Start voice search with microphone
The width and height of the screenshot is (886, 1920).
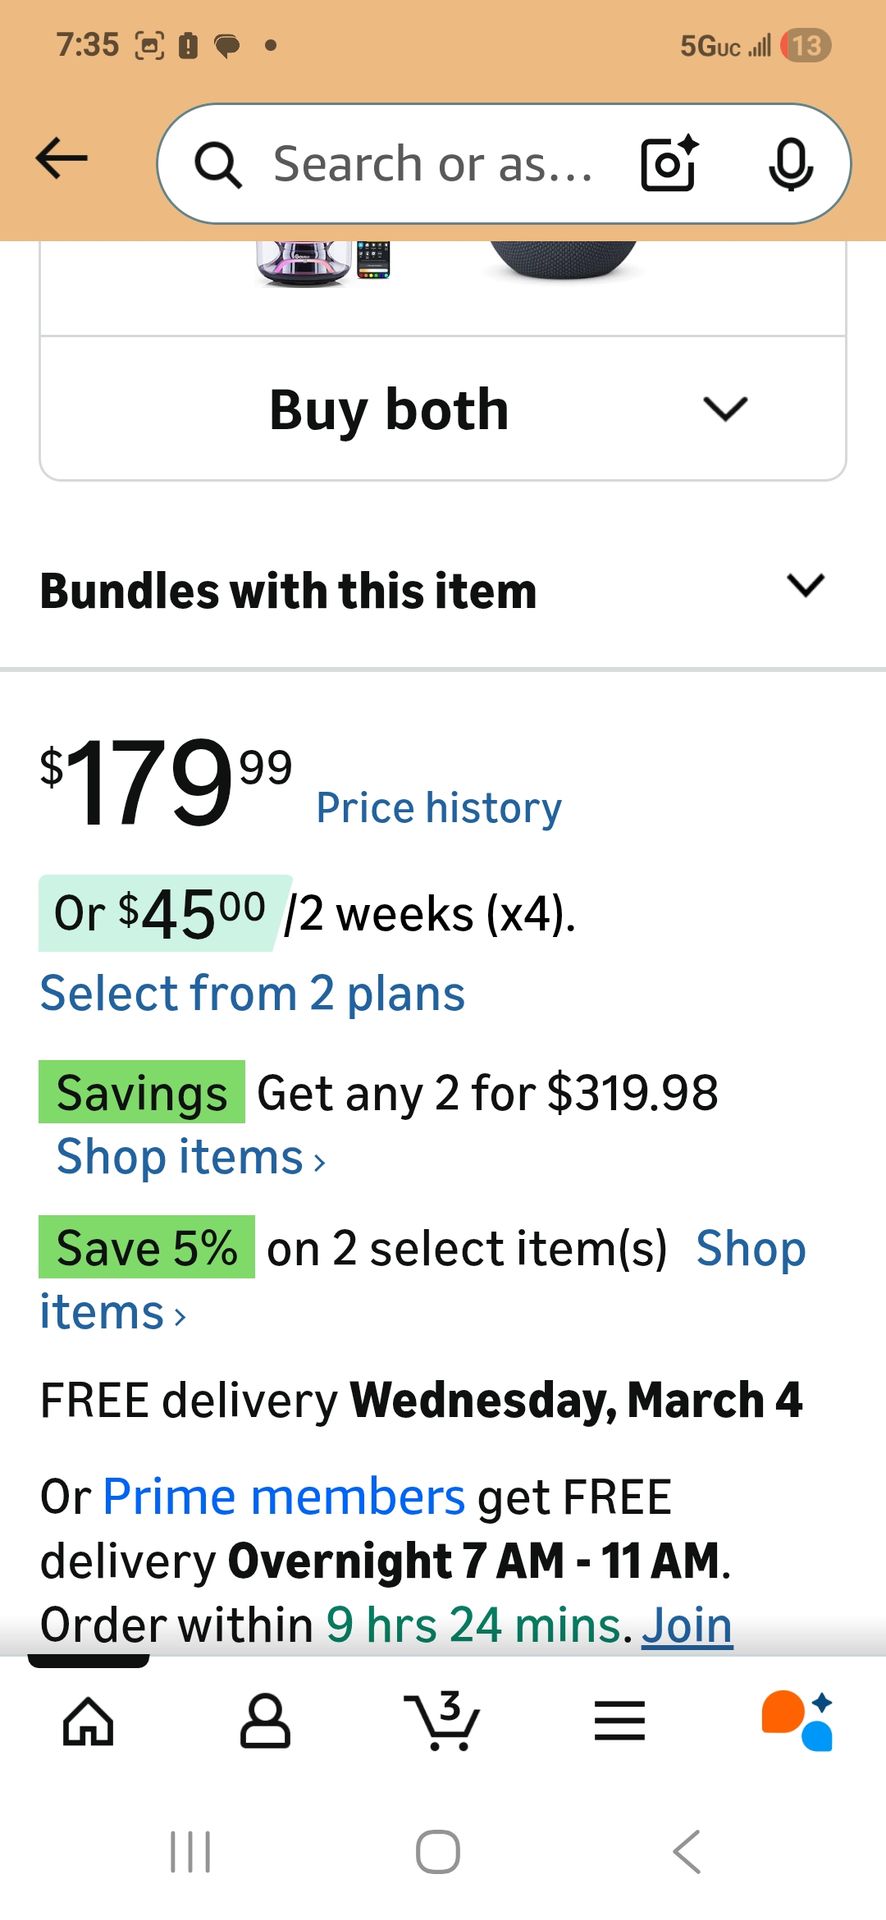pyautogui.click(x=790, y=164)
